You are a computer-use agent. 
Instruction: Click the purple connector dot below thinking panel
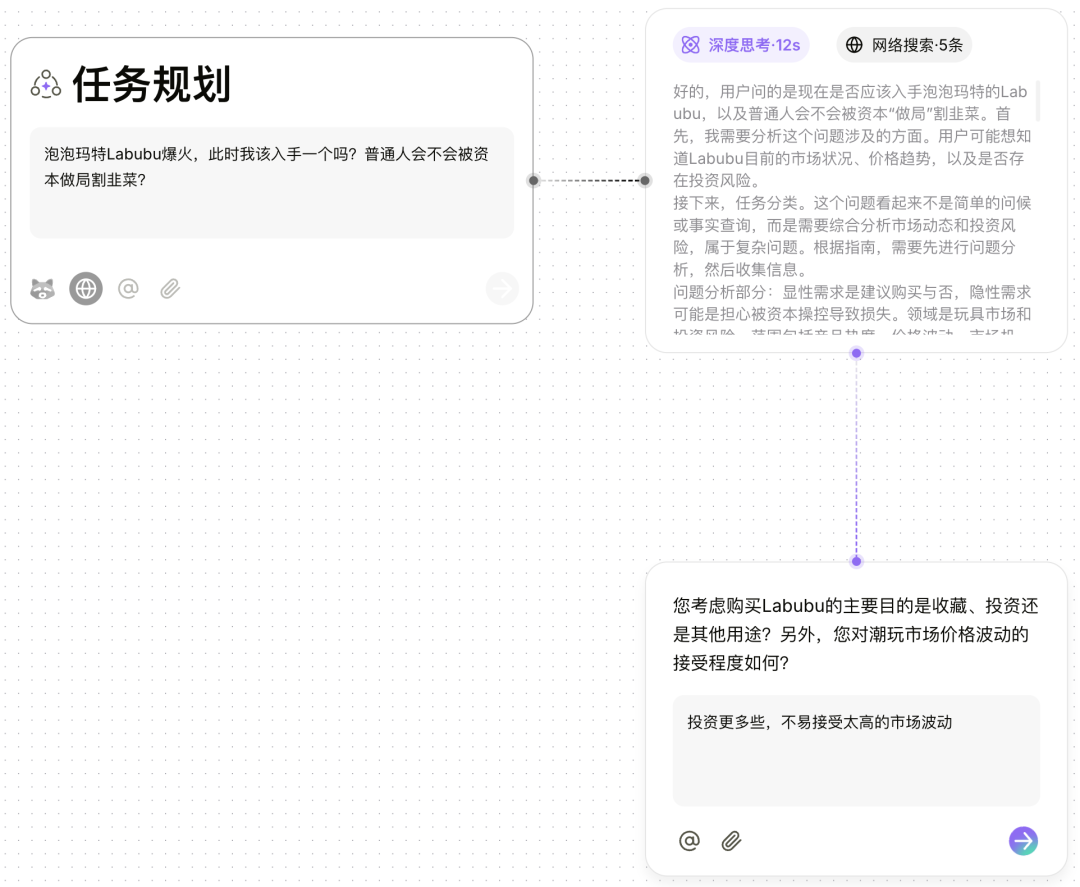[x=856, y=353]
